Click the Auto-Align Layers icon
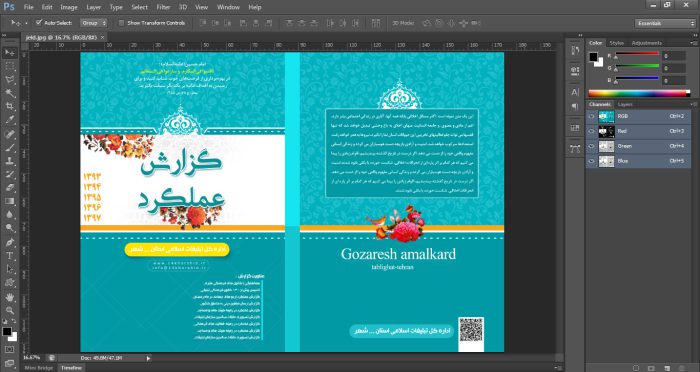Viewport: 700px width, 372px height. click(x=376, y=23)
